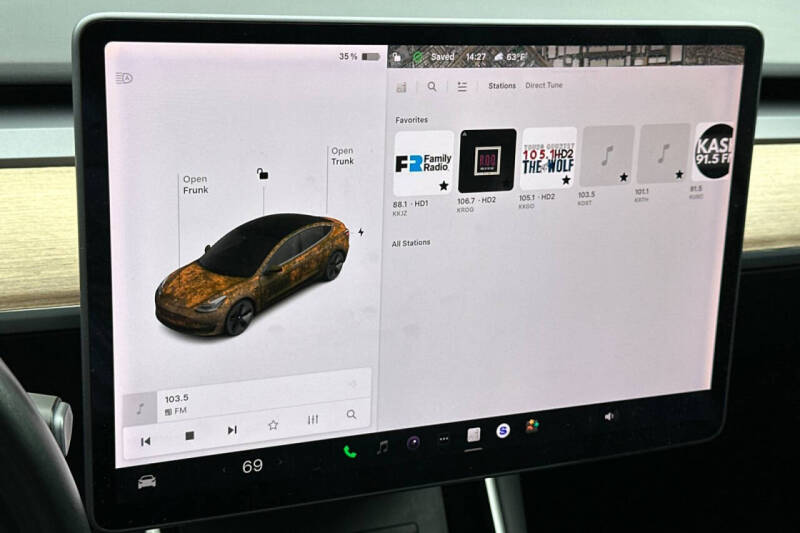The image size is (800, 533).
Task: Tap the now playing music note artwork
Action: pyautogui.click(x=140, y=408)
